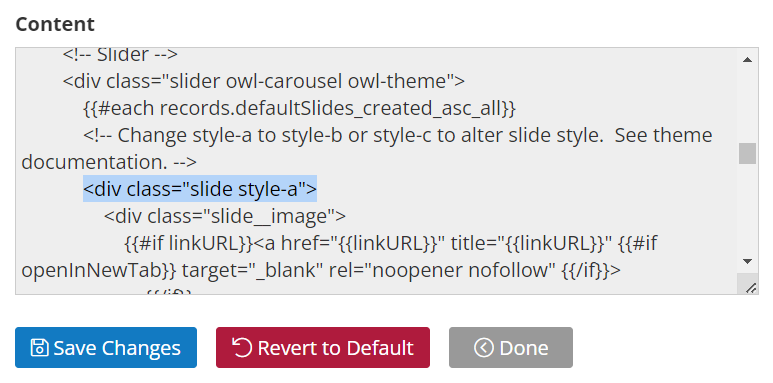
Task: Click the highlighted slide style-a line
Action: pos(200,189)
